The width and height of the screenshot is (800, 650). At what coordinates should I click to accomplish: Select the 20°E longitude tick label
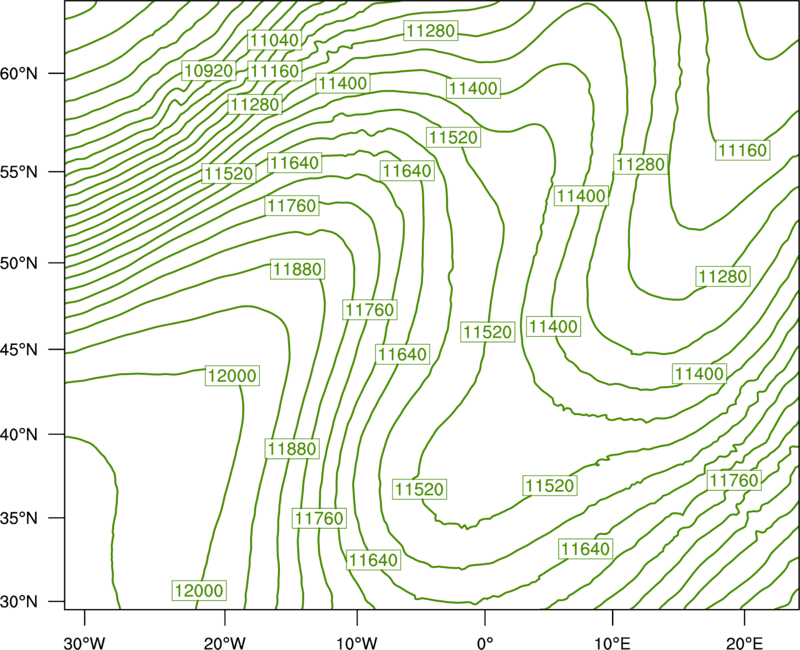pyautogui.click(x=744, y=643)
